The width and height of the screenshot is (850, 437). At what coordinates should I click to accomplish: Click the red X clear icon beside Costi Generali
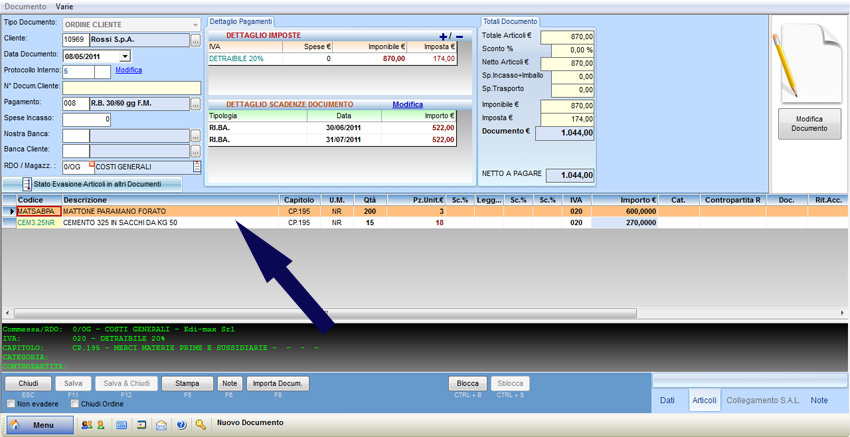pyautogui.click(x=91, y=163)
